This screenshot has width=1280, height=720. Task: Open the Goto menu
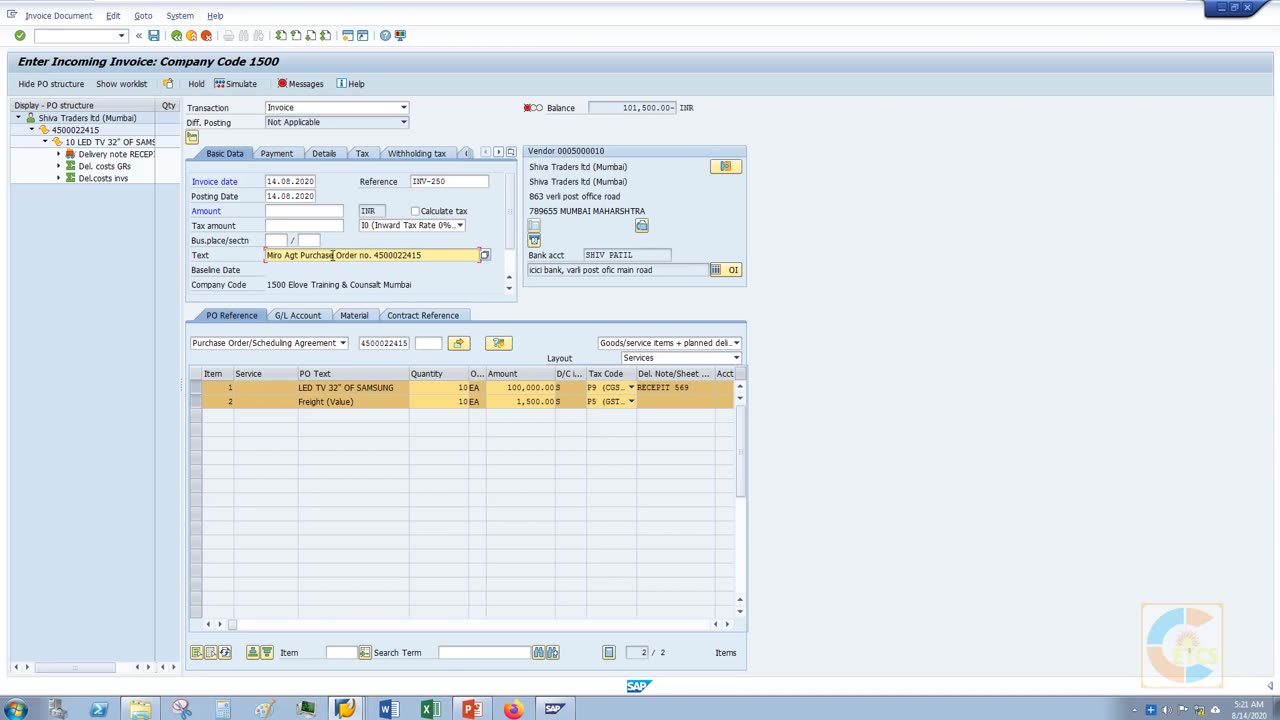[143, 16]
